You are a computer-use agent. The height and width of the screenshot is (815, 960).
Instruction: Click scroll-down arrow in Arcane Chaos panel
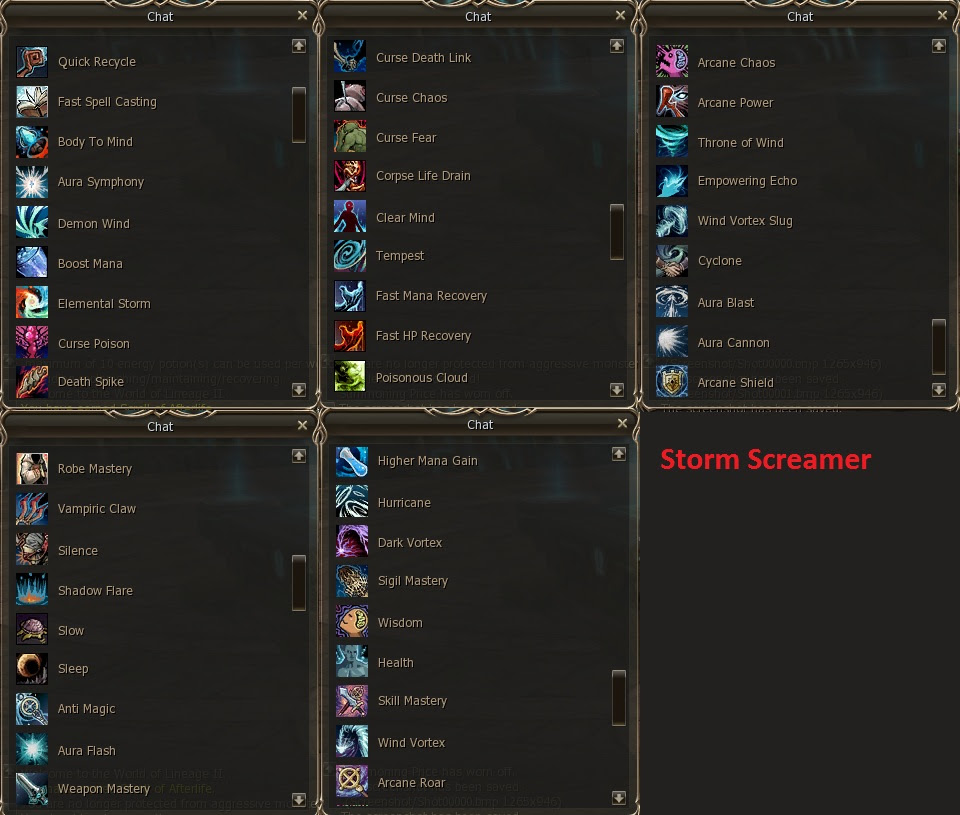pyautogui.click(x=939, y=389)
